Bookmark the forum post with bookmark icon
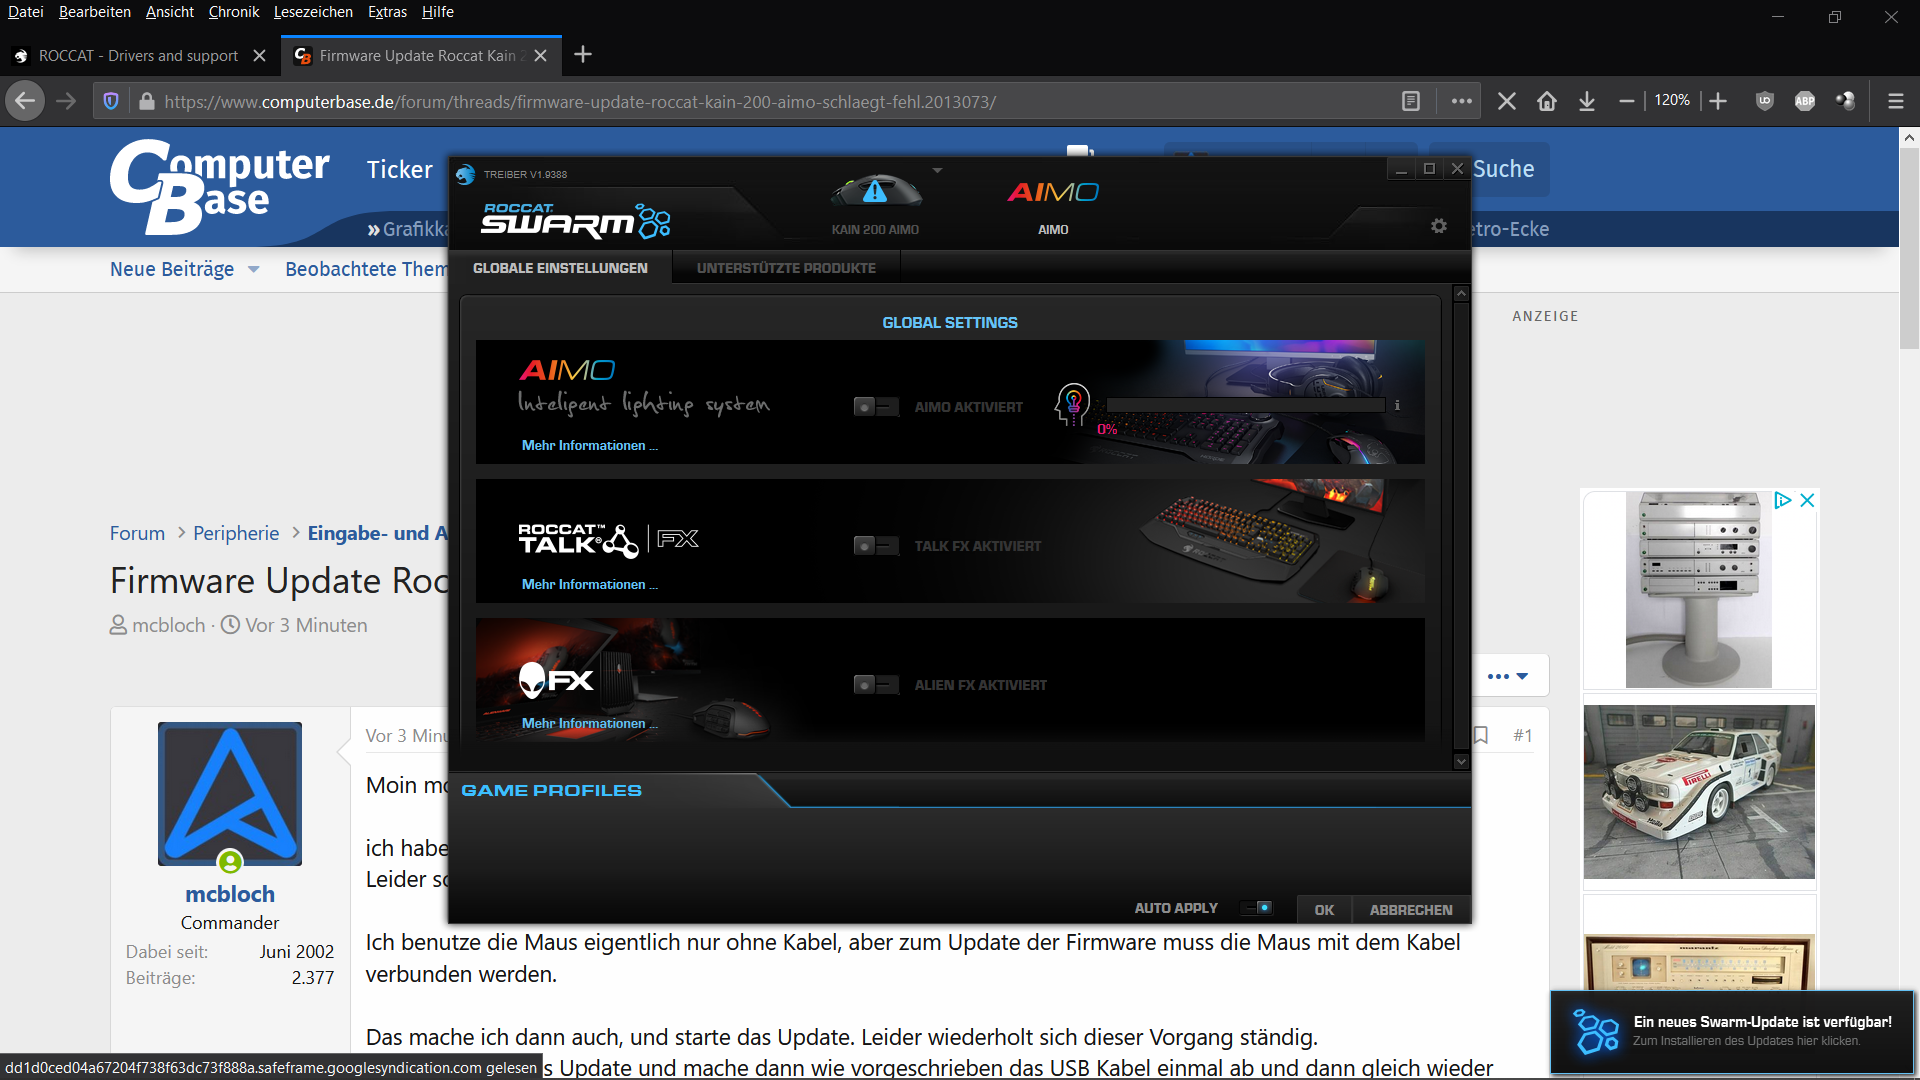The height and width of the screenshot is (1080, 1920). [x=1481, y=735]
